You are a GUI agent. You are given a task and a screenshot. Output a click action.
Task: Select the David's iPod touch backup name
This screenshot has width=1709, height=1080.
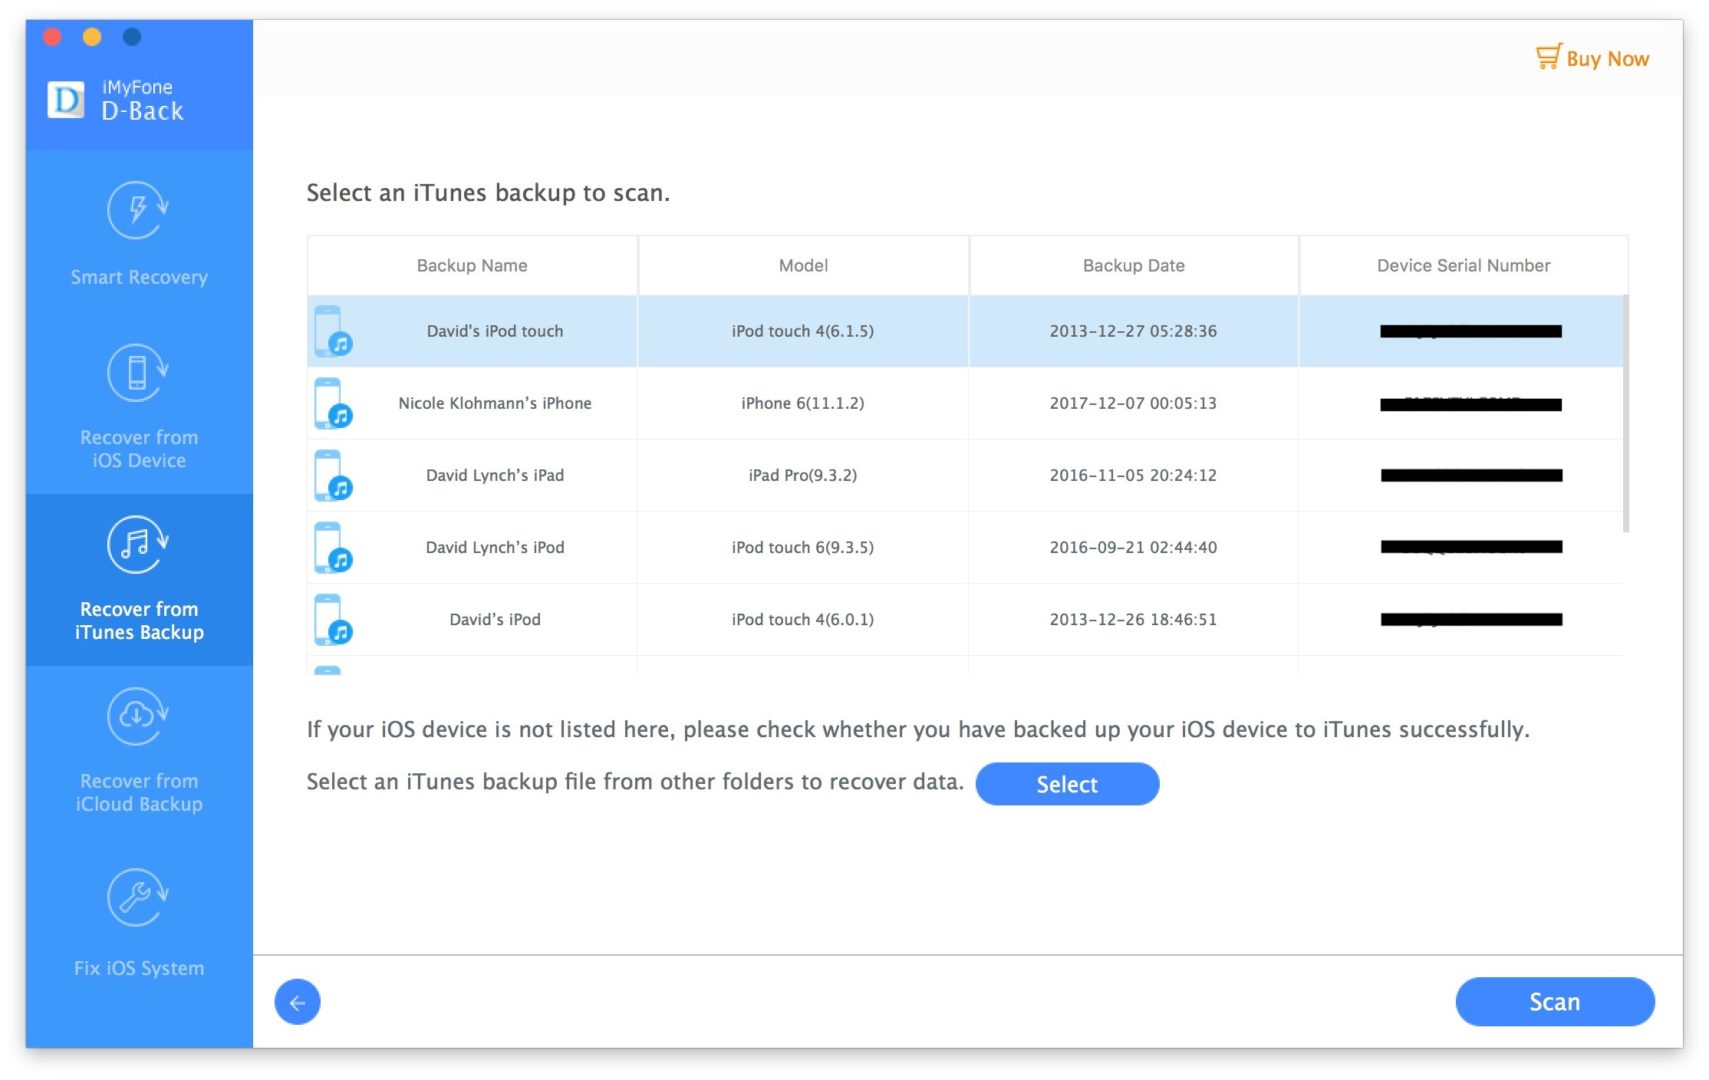pos(495,331)
